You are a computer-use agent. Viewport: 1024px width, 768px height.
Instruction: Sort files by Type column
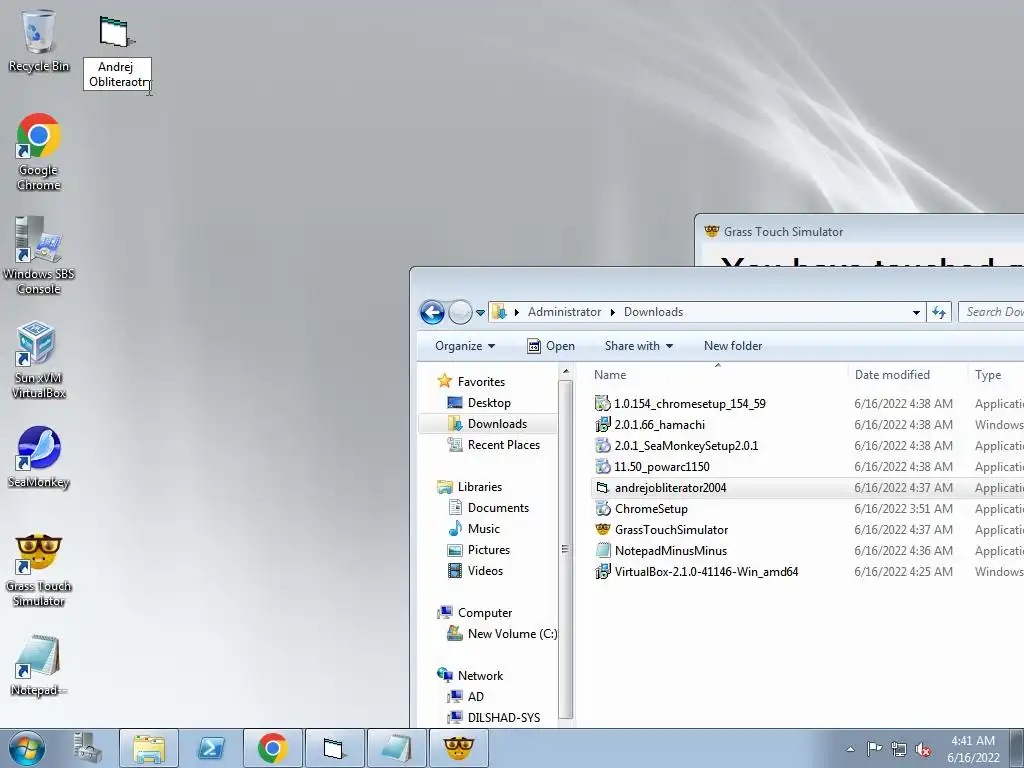995,375
